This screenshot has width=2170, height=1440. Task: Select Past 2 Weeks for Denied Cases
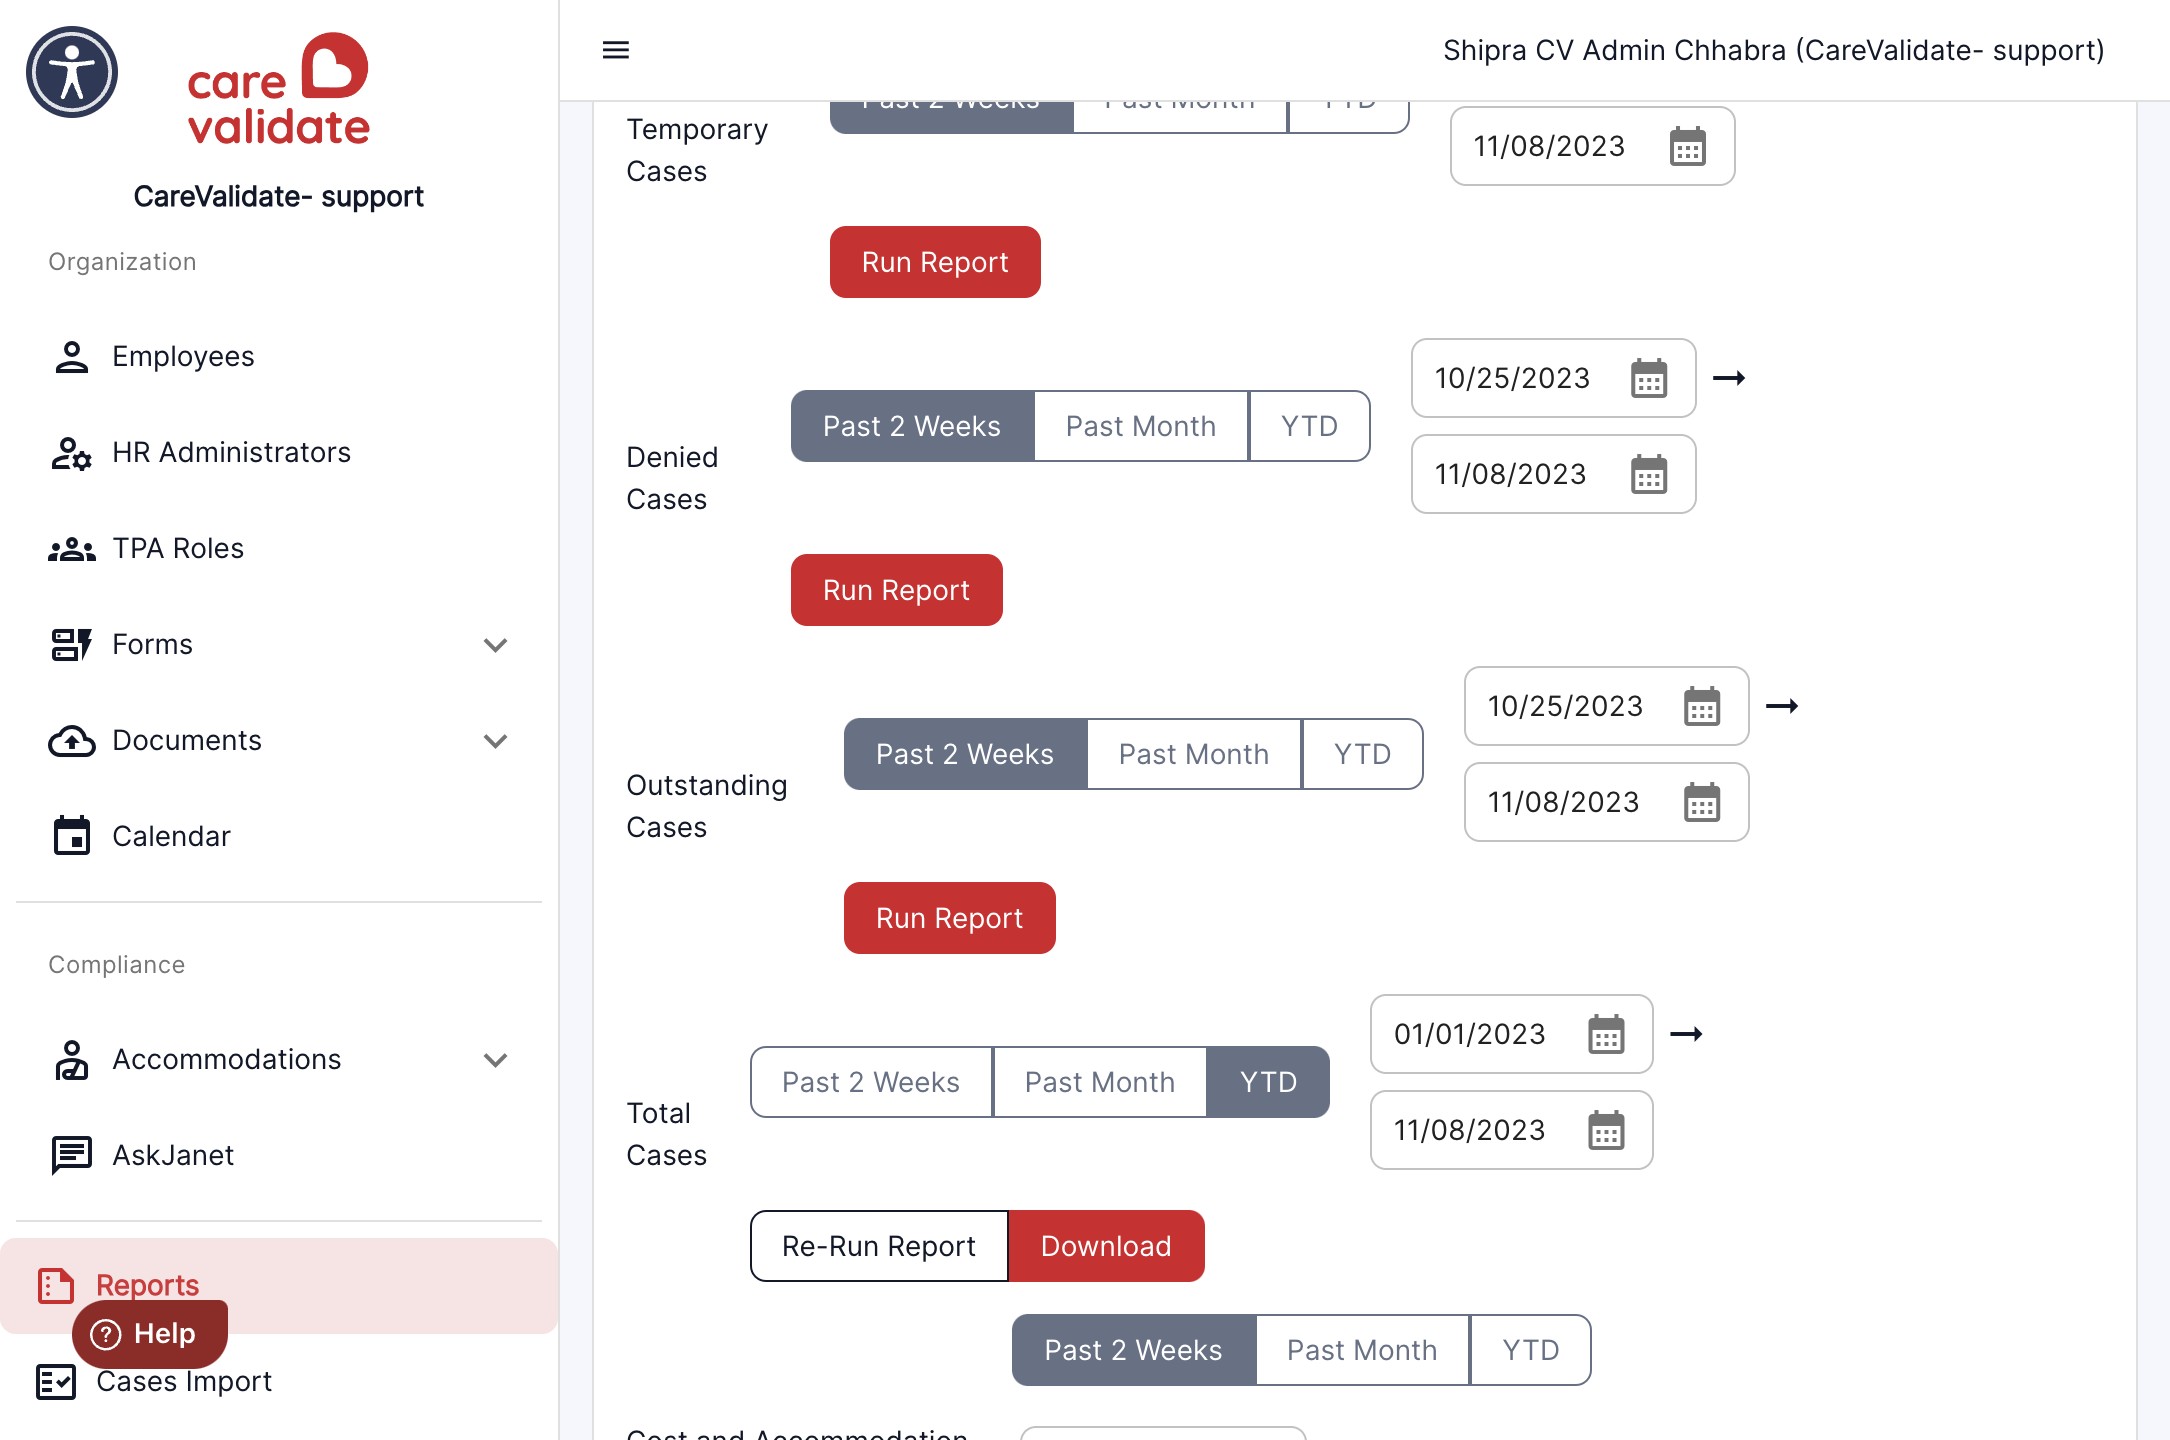[912, 426]
